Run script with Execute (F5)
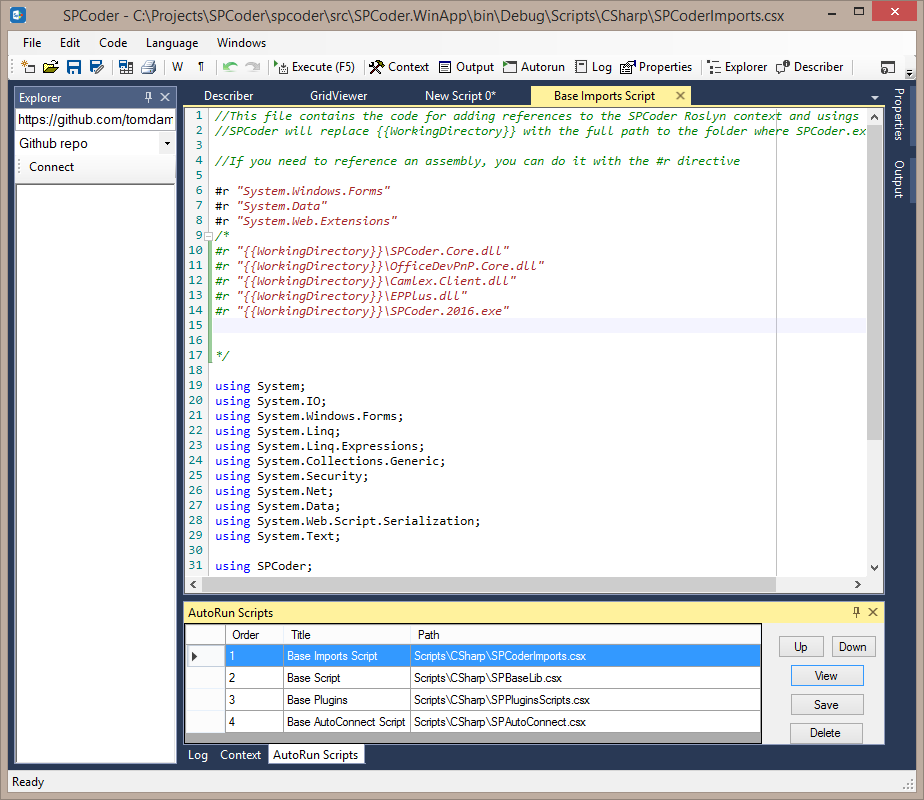Screen dimensions: 924x800 (x=315, y=67)
